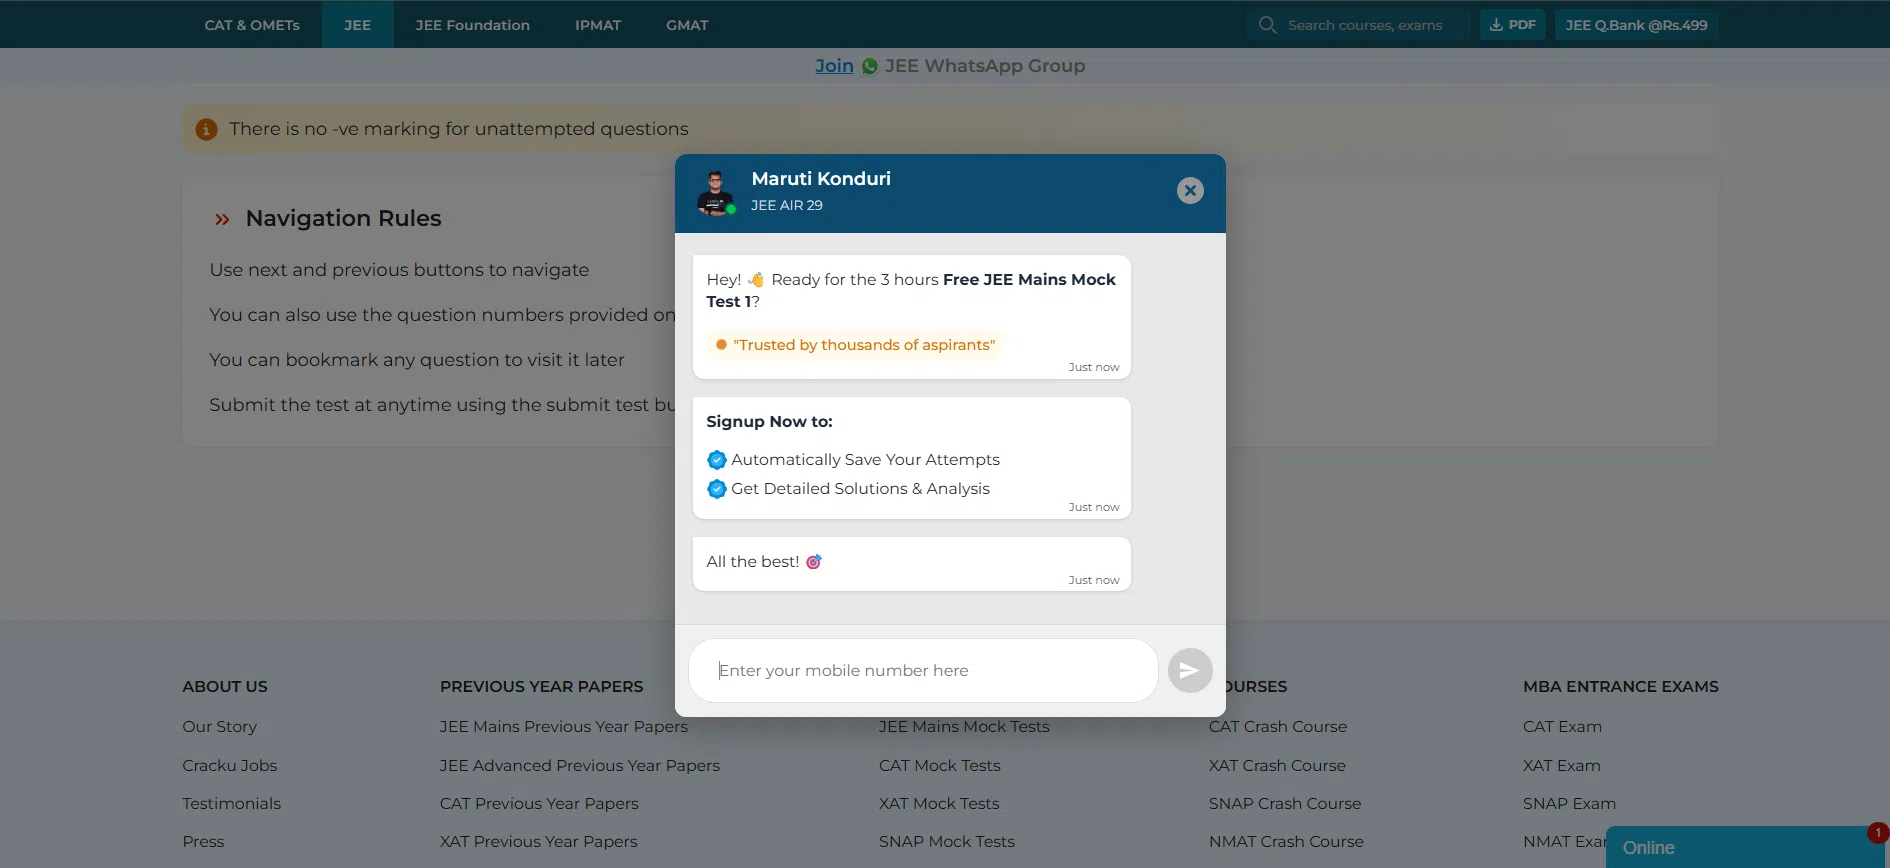Open CAT Exam footer link

pyautogui.click(x=1562, y=727)
